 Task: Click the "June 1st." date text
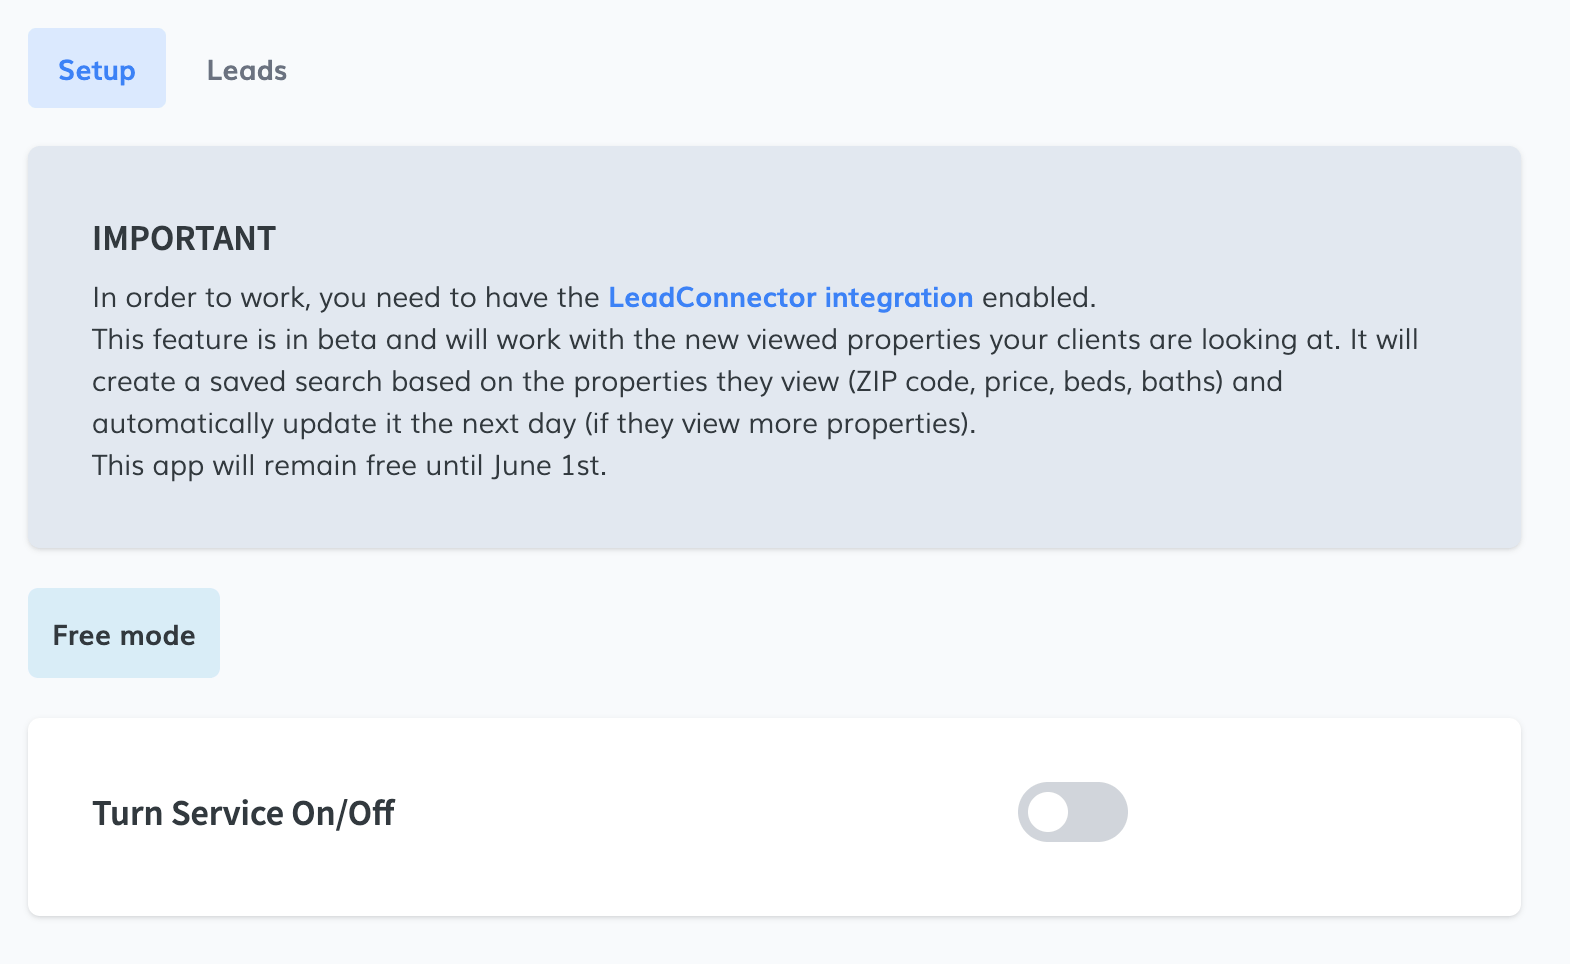click(549, 466)
